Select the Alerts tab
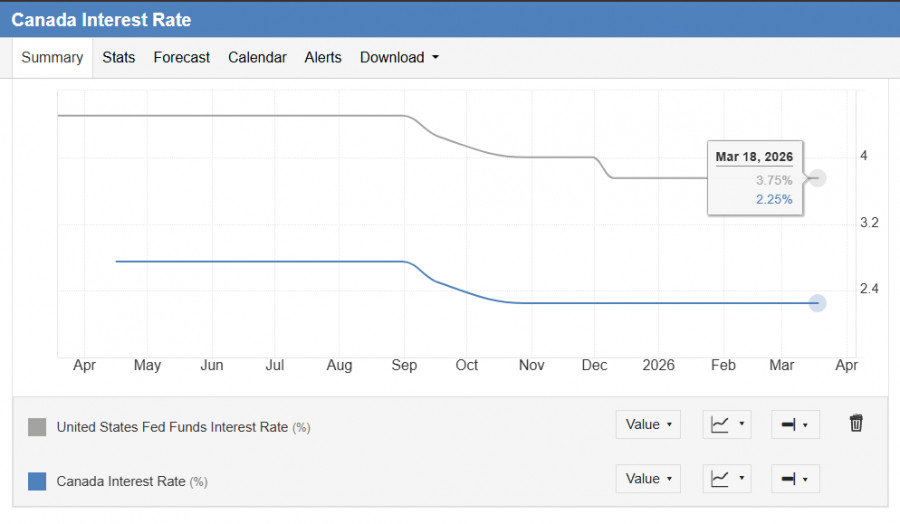The height and width of the screenshot is (524, 900). click(x=323, y=57)
